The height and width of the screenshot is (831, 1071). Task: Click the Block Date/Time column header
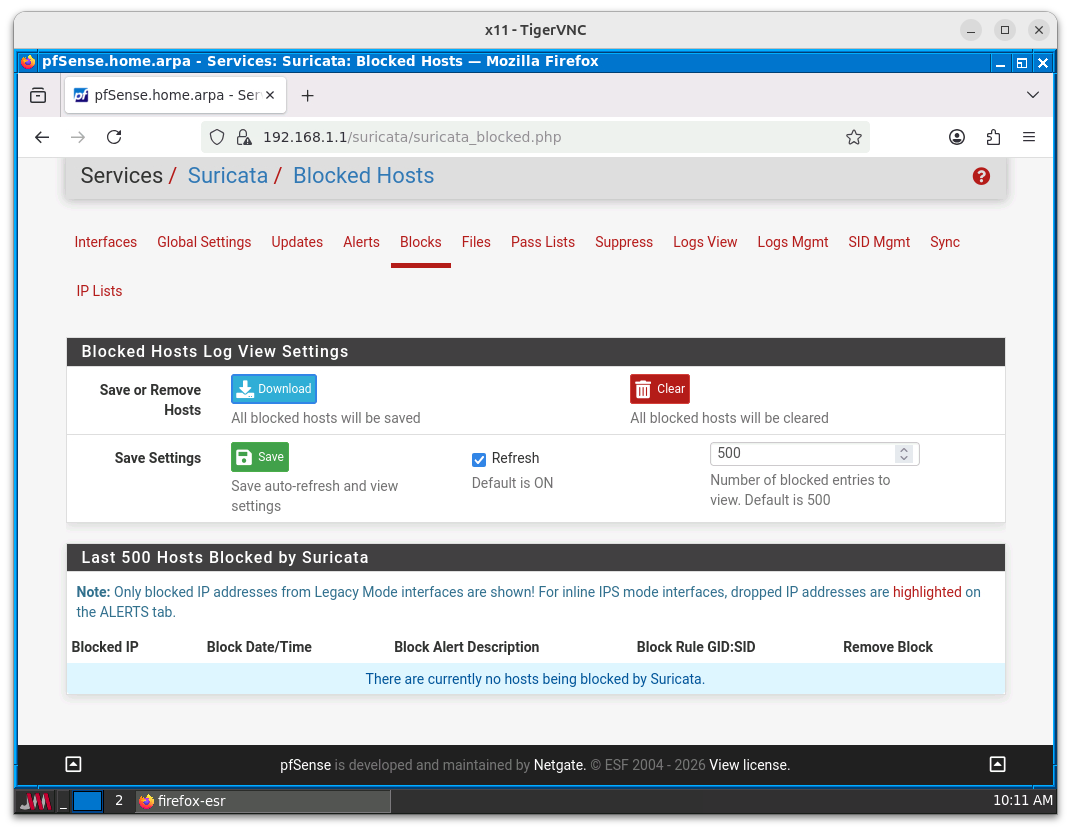tap(259, 647)
